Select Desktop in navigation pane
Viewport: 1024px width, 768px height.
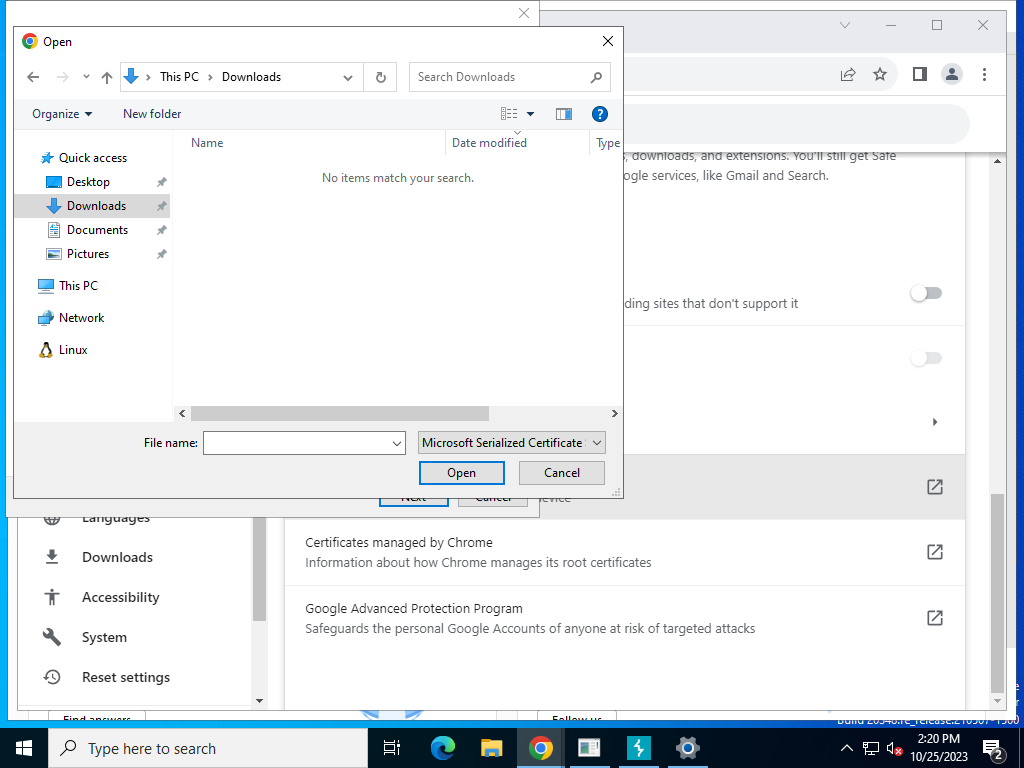coord(88,182)
